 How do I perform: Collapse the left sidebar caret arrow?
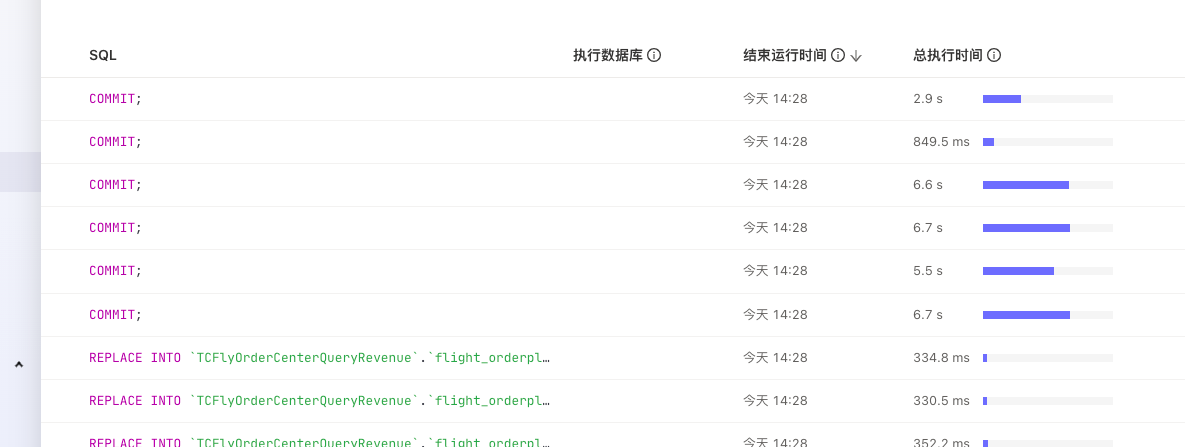(x=18, y=366)
